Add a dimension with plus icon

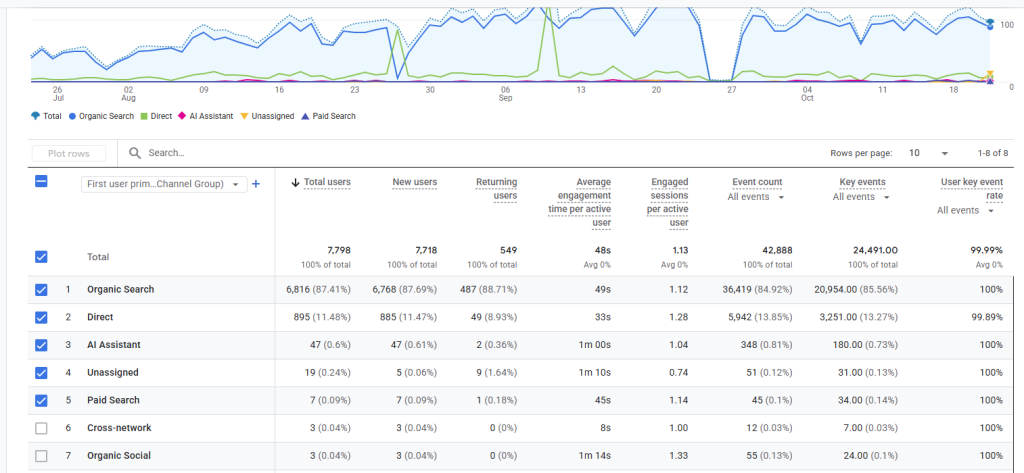tap(256, 184)
